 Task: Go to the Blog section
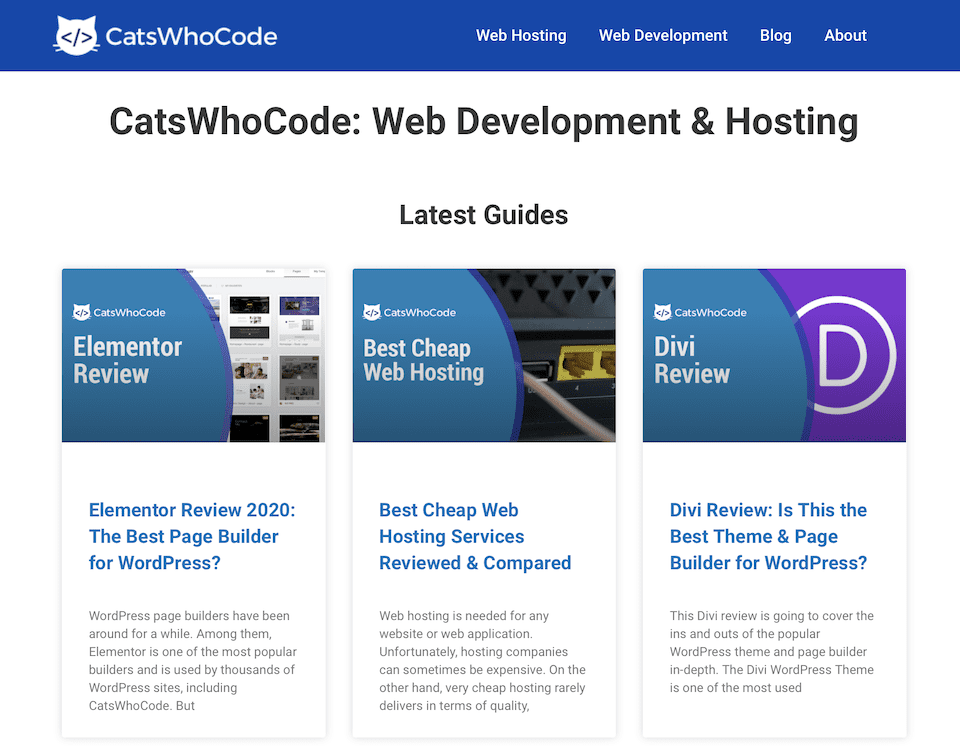coord(776,35)
